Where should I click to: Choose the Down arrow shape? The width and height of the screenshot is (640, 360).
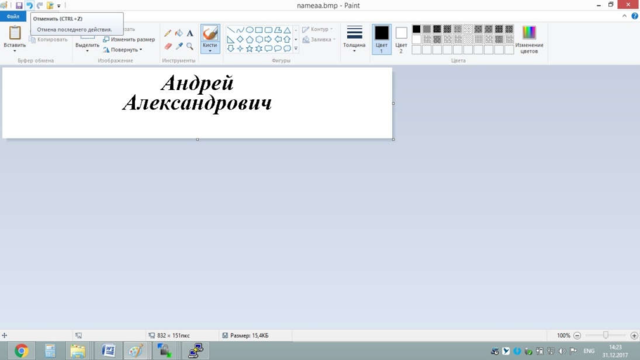[x=231, y=49]
